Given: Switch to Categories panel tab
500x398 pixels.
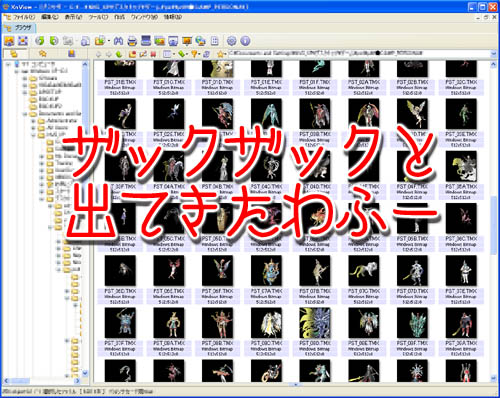Looking at the screenshot, I should (x=71, y=54).
